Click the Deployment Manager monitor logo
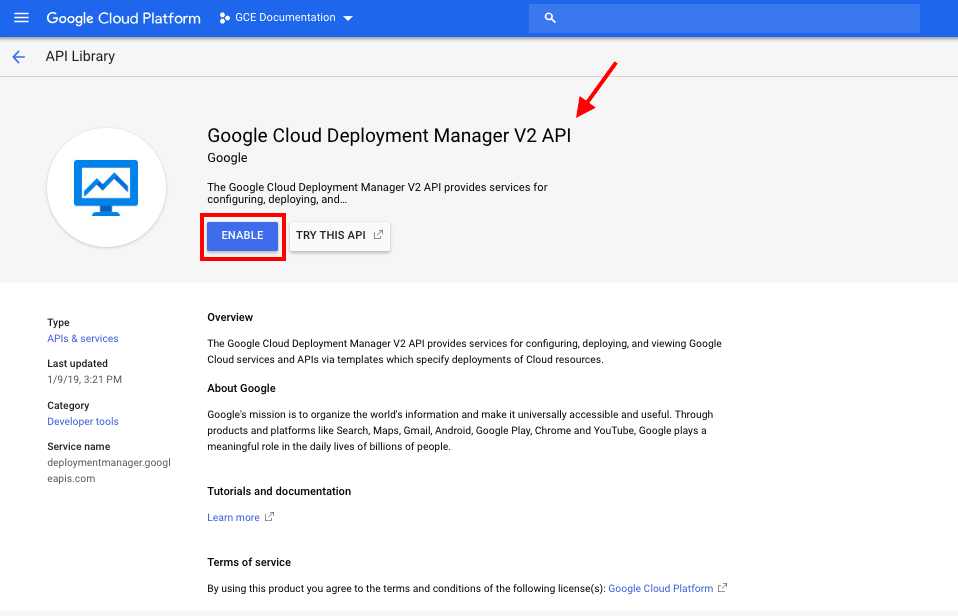The width and height of the screenshot is (958, 616). (x=106, y=188)
